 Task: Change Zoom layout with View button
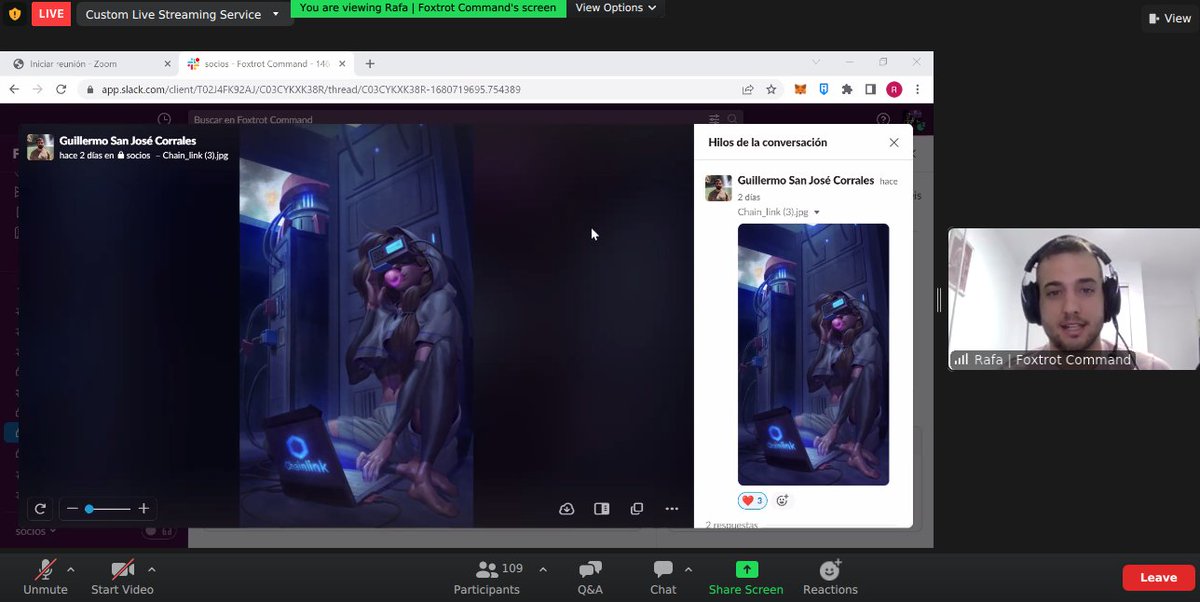tap(1169, 18)
